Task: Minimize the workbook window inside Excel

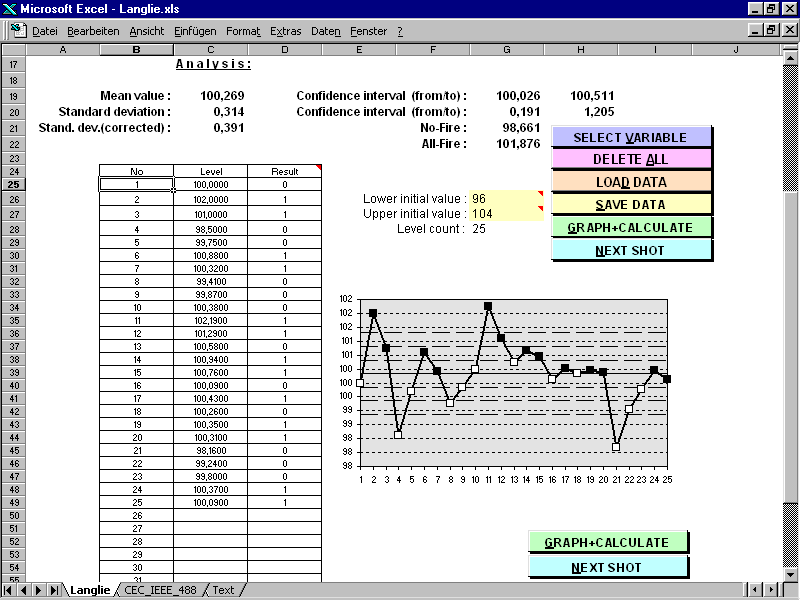Action: 756,31
